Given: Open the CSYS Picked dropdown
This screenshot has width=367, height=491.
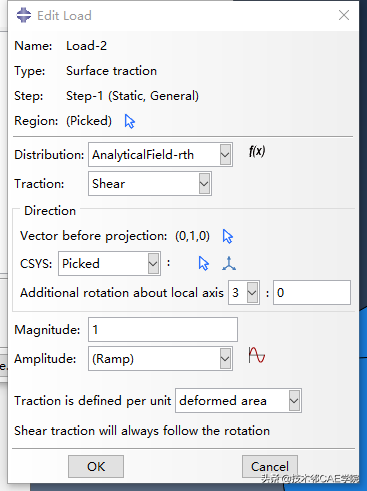Looking at the screenshot, I should click(109, 264).
